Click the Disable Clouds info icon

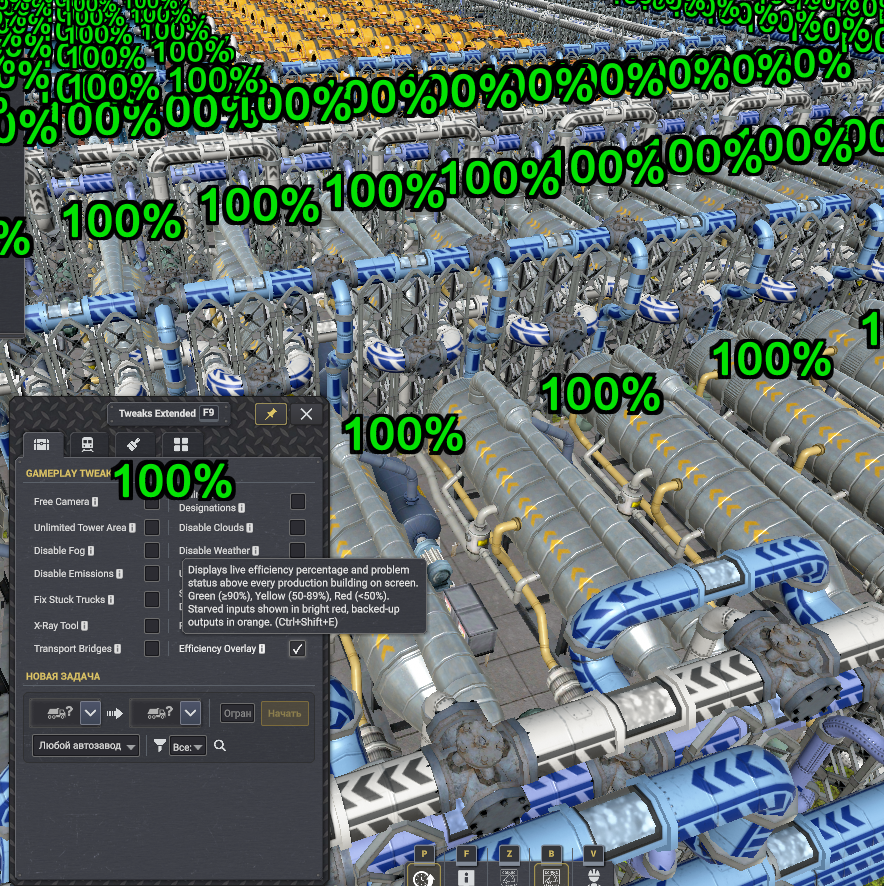250,528
